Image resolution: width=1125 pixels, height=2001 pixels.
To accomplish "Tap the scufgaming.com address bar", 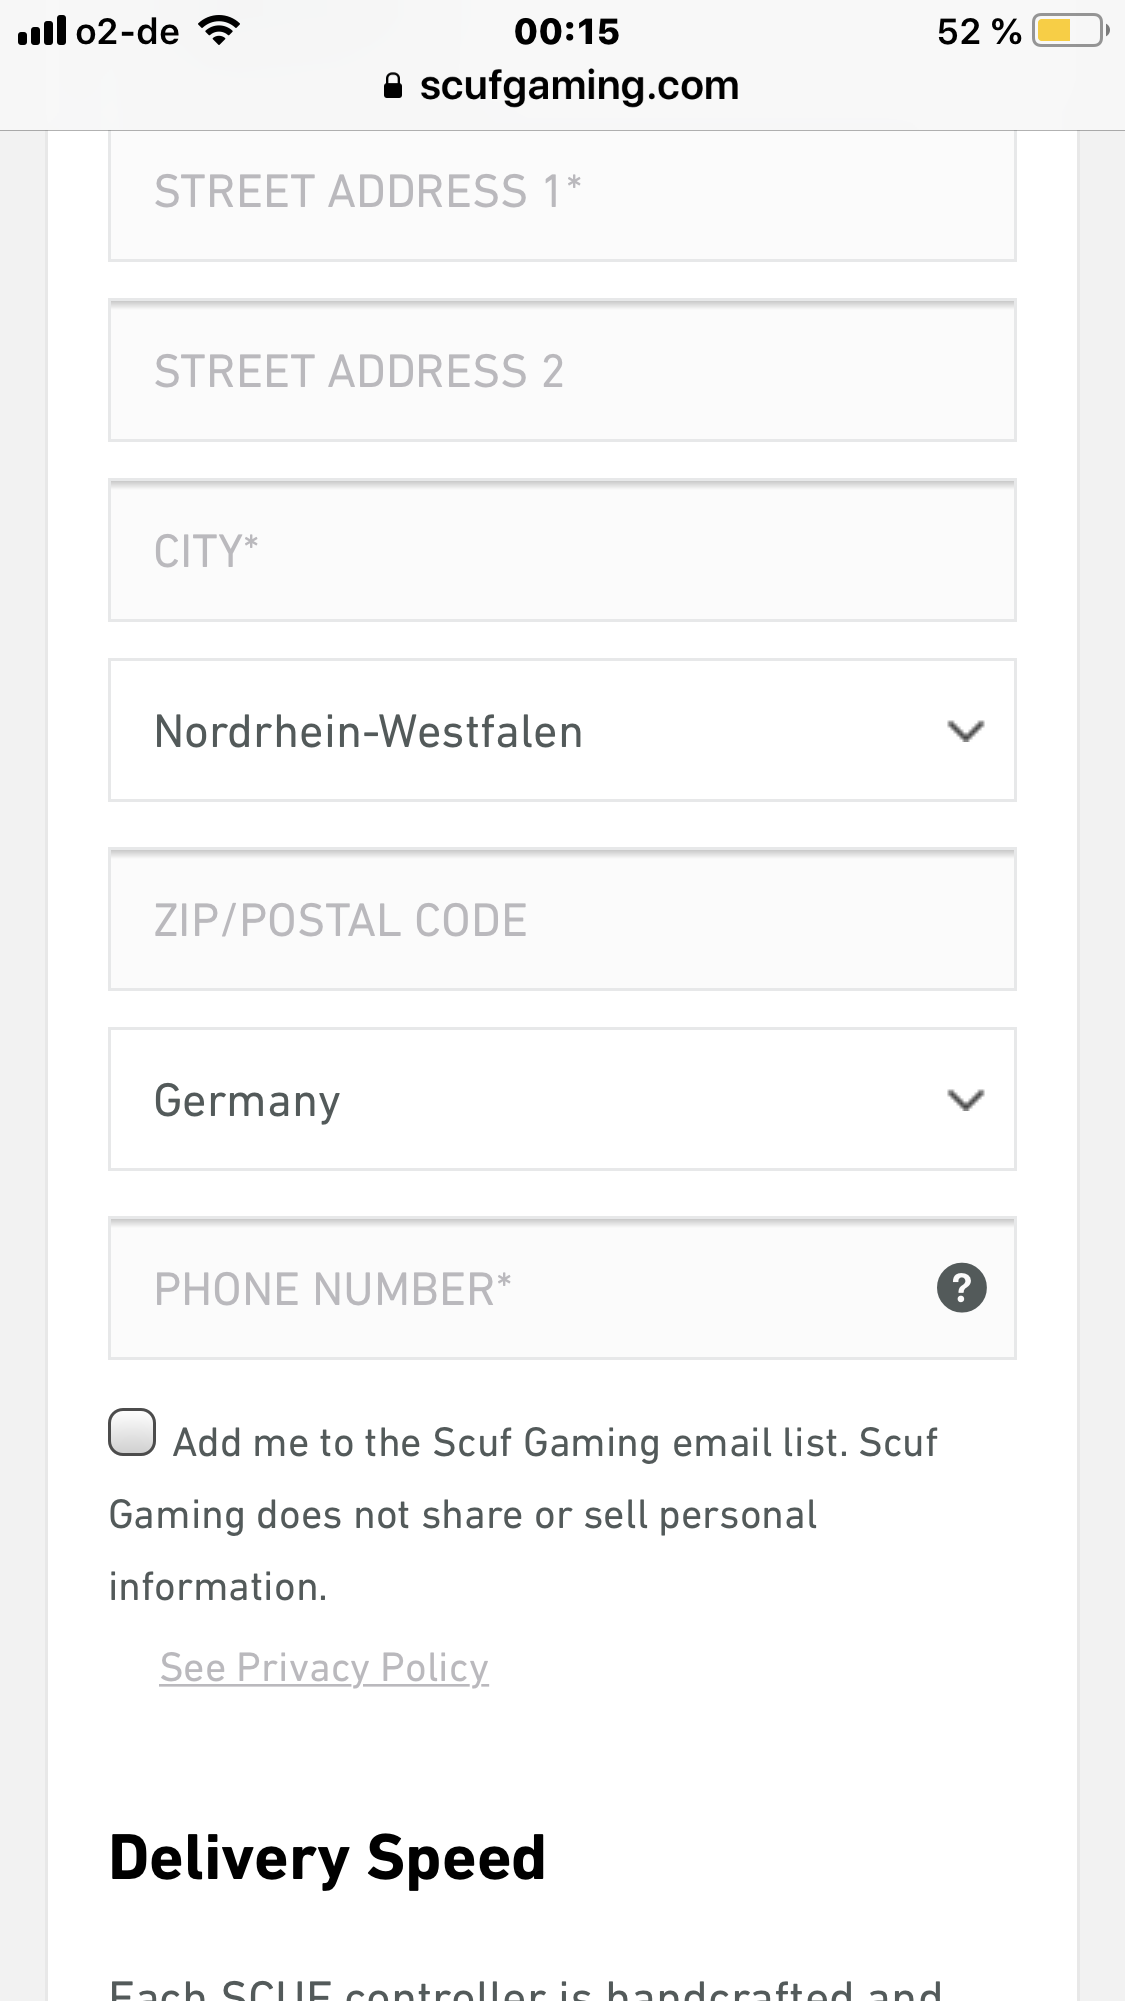I will pyautogui.click(x=580, y=84).
